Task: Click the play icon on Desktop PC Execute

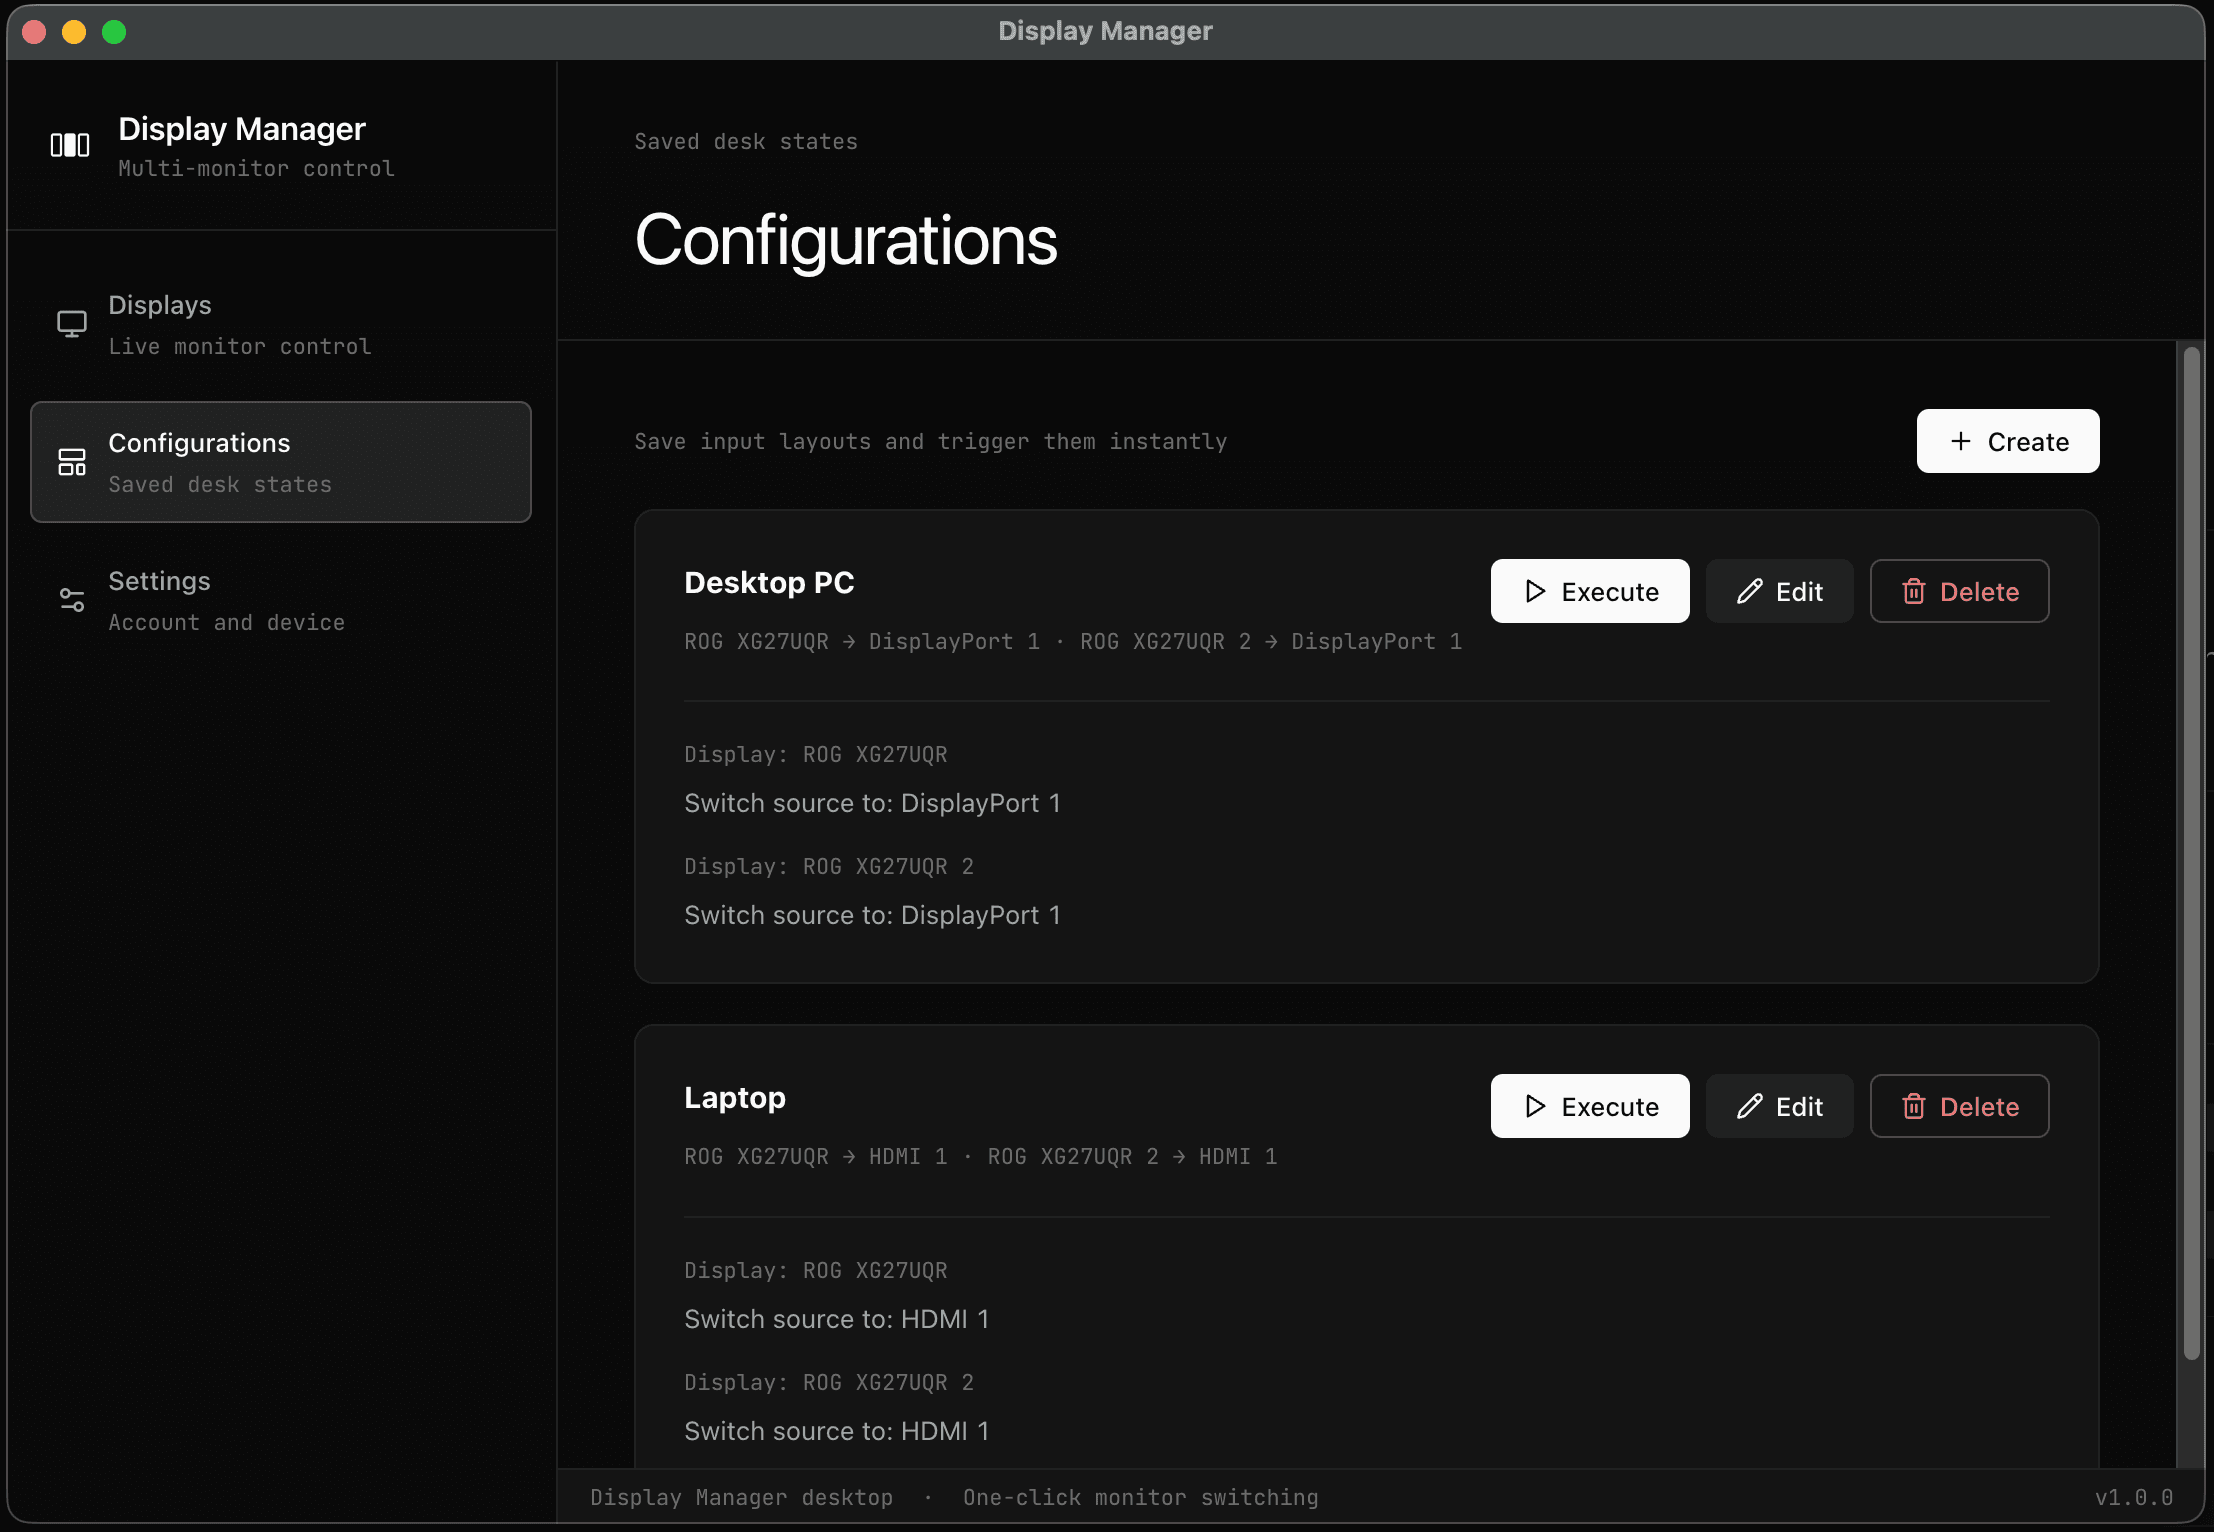Action: point(1535,591)
